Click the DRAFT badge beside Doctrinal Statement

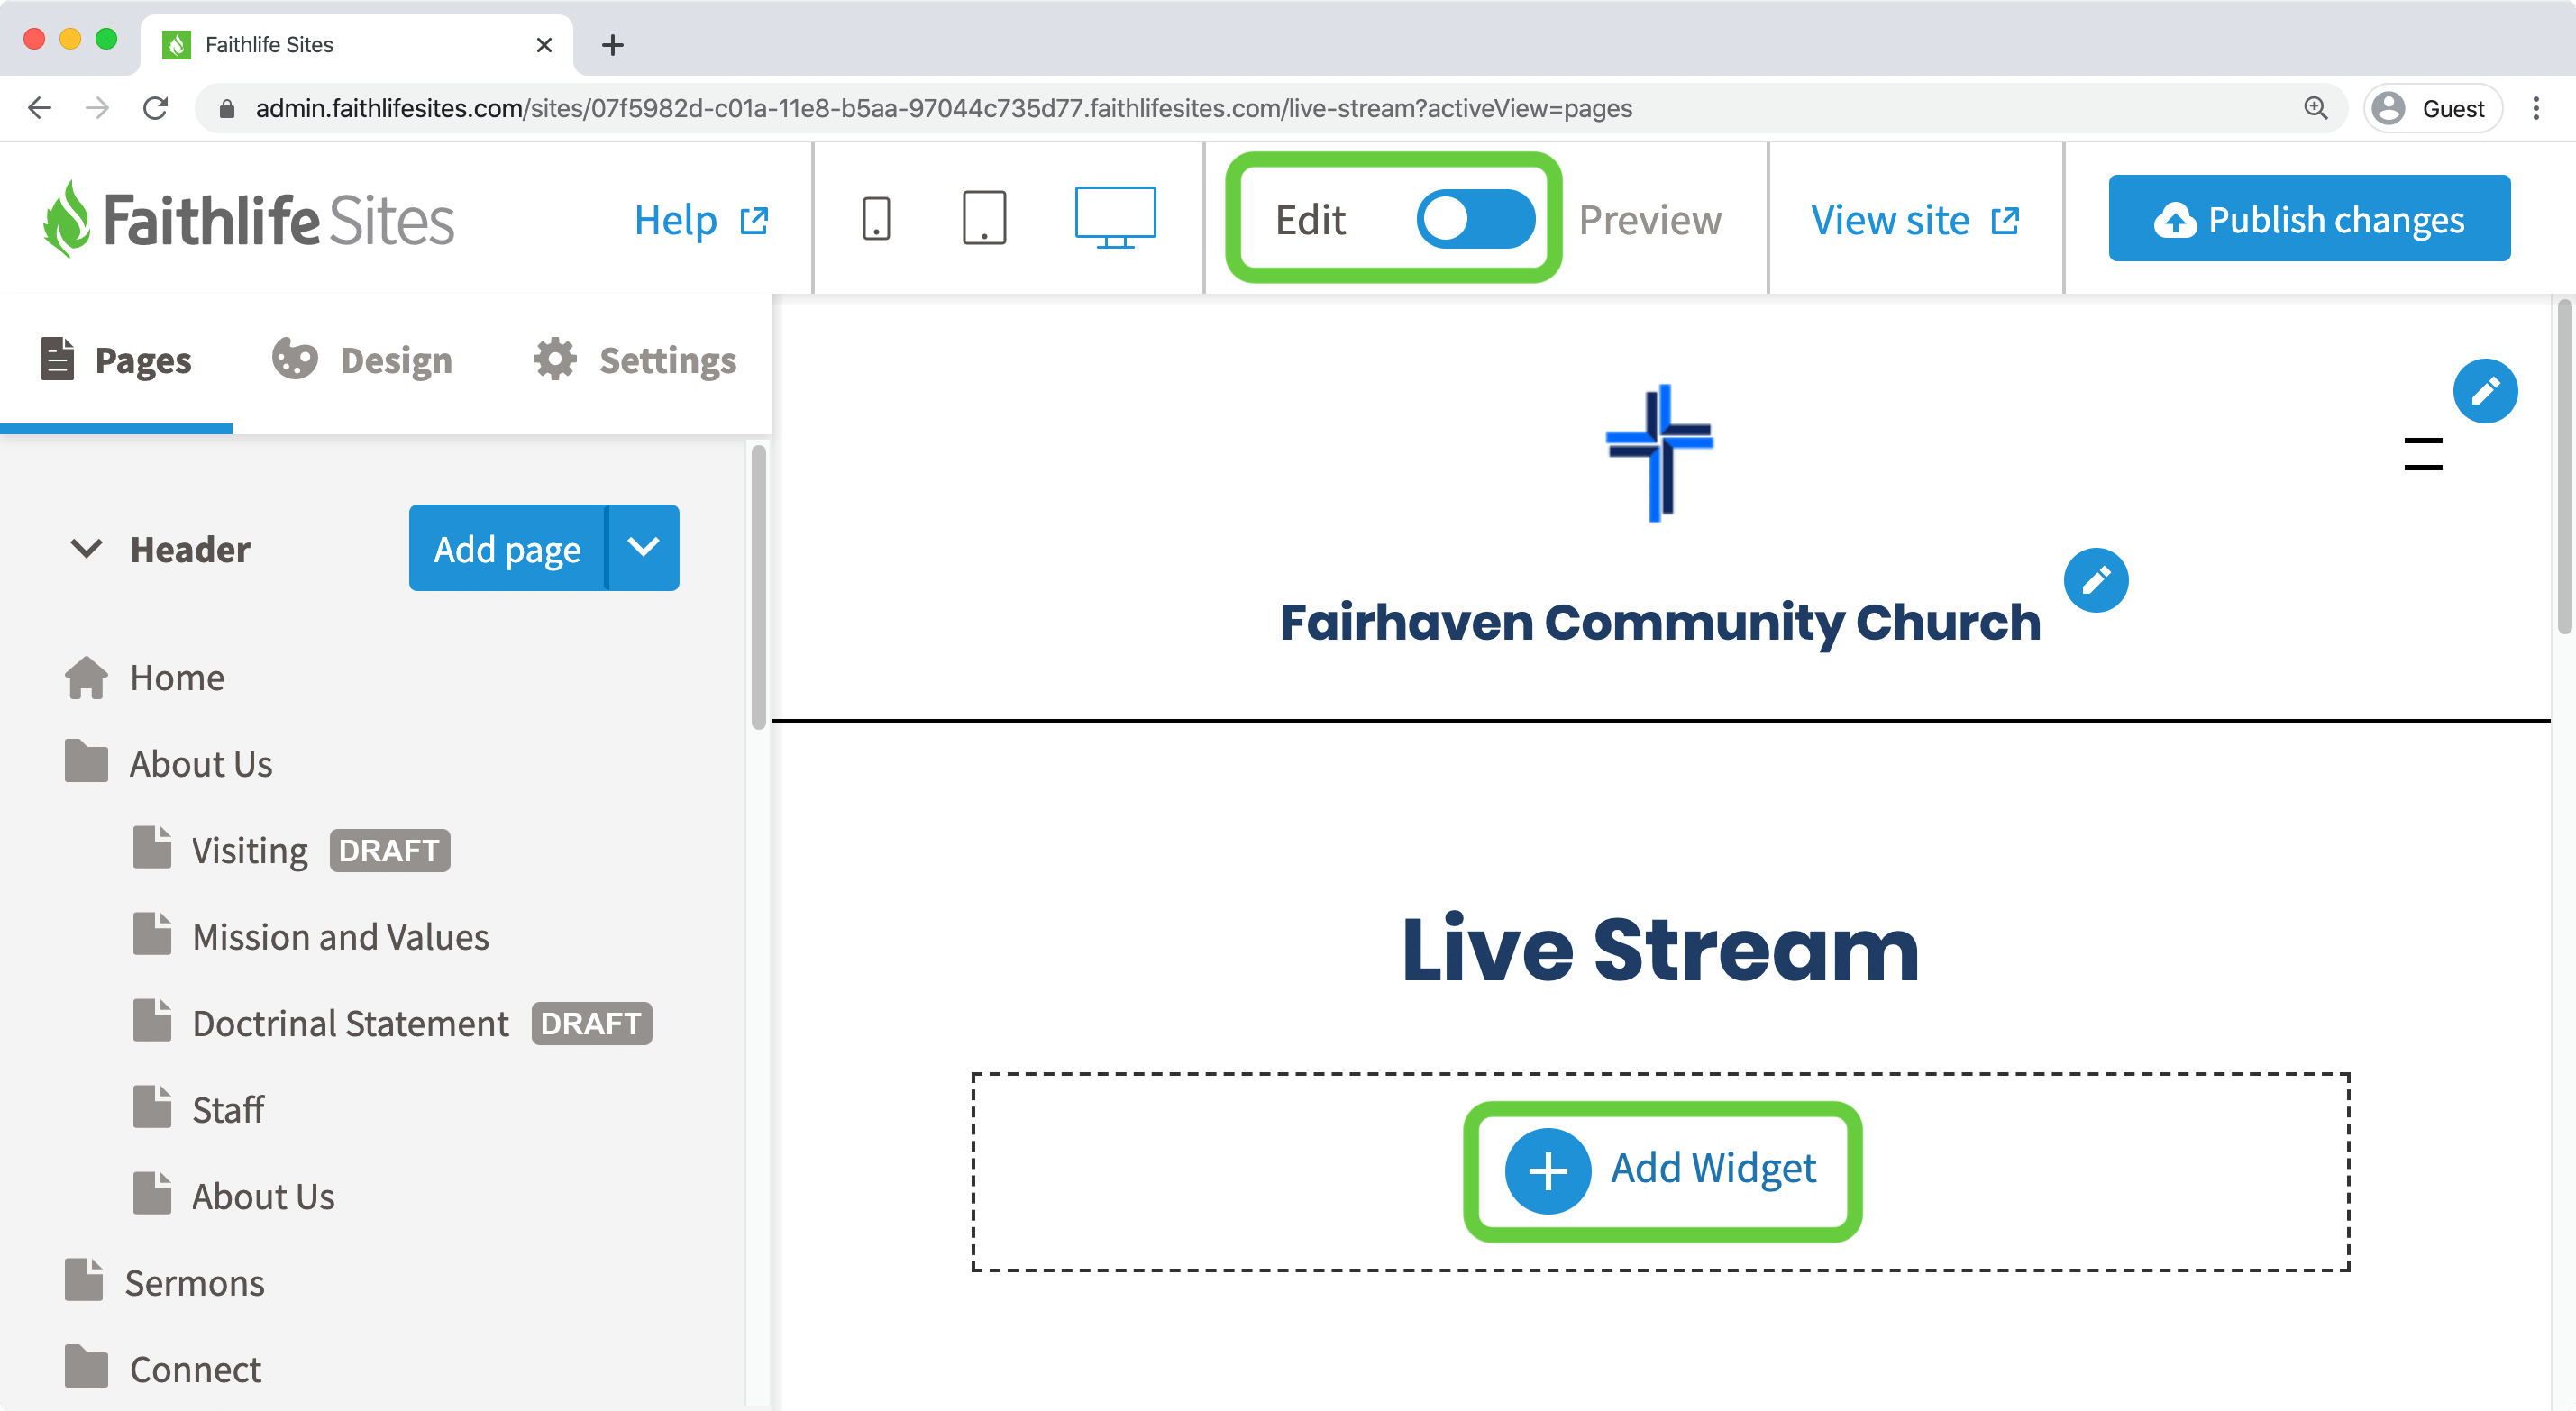coord(591,1023)
